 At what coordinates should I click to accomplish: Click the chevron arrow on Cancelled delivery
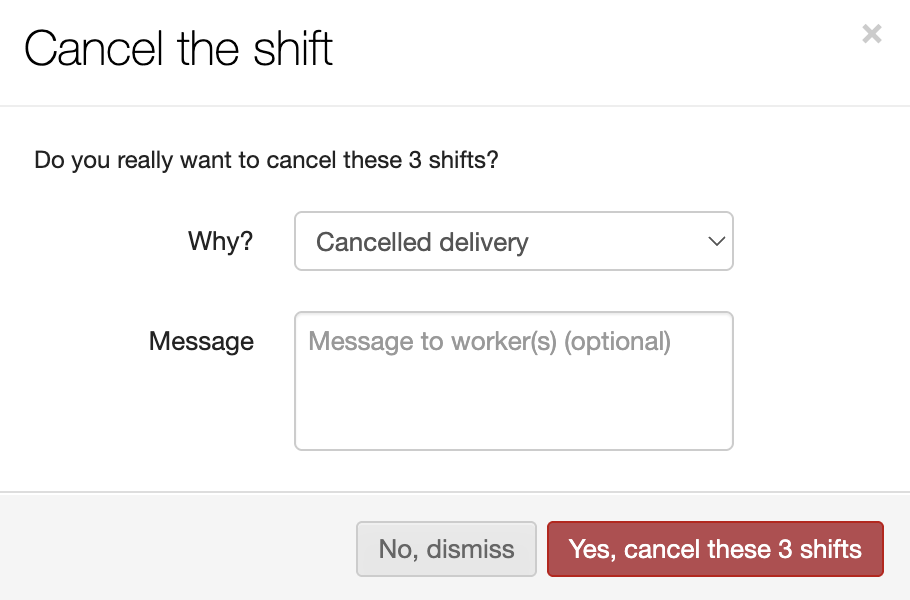tap(715, 242)
